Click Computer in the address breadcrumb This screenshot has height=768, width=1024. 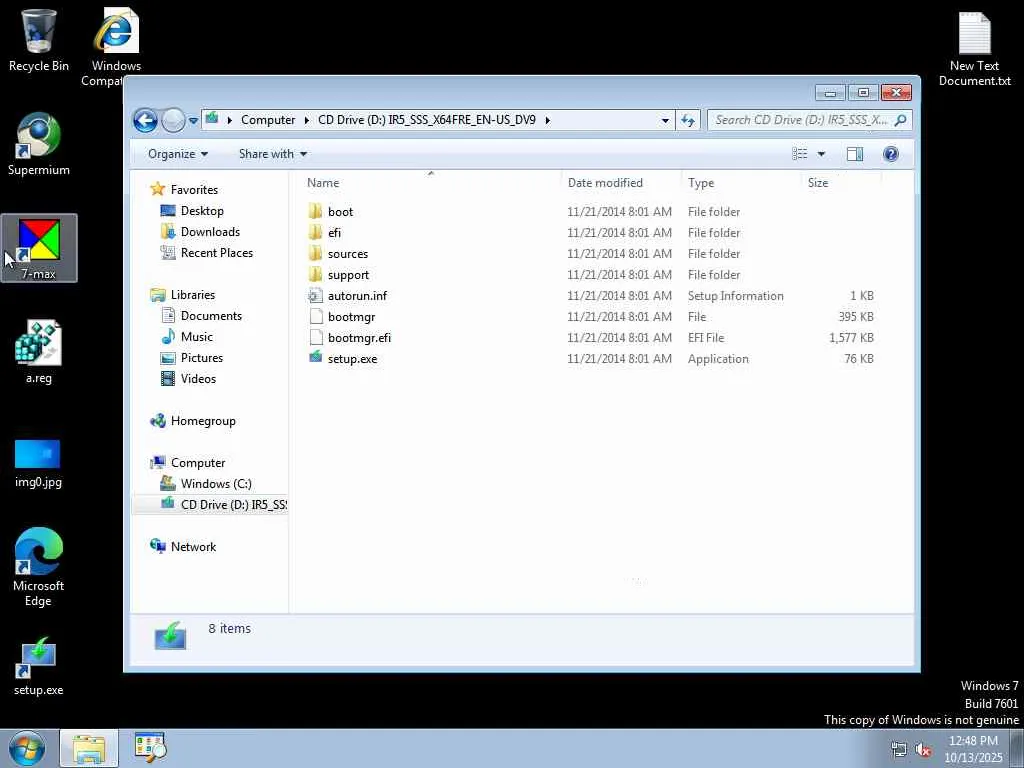click(x=268, y=120)
